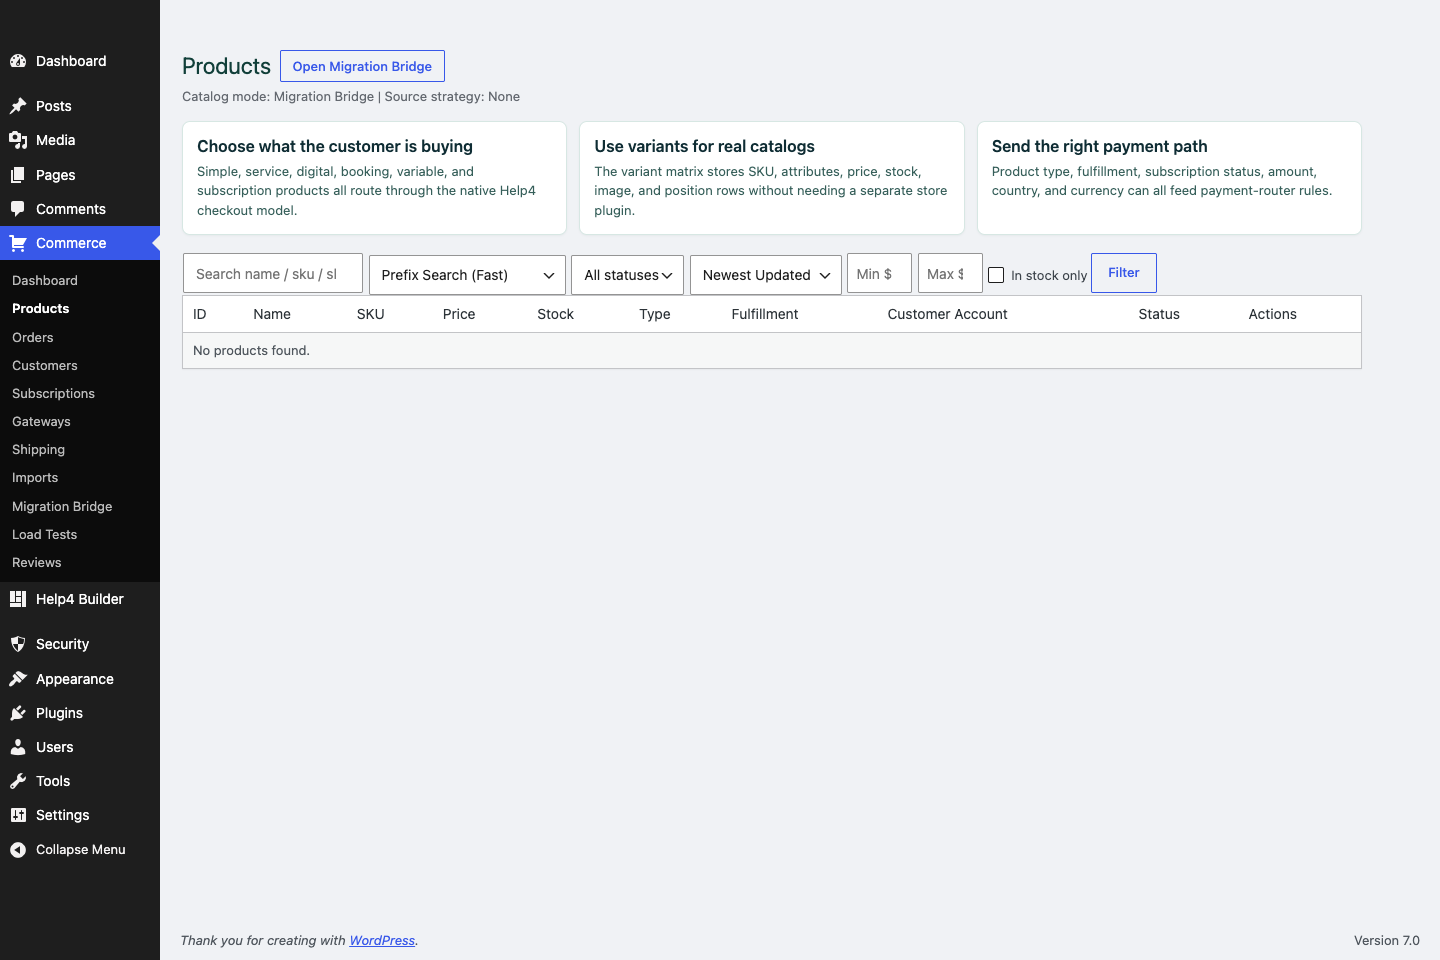Image resolution: width=1440 pixels, height=960 pixels.
Task: Click the Collapse Menu arrow icon
Action: [x=18, y=850]
